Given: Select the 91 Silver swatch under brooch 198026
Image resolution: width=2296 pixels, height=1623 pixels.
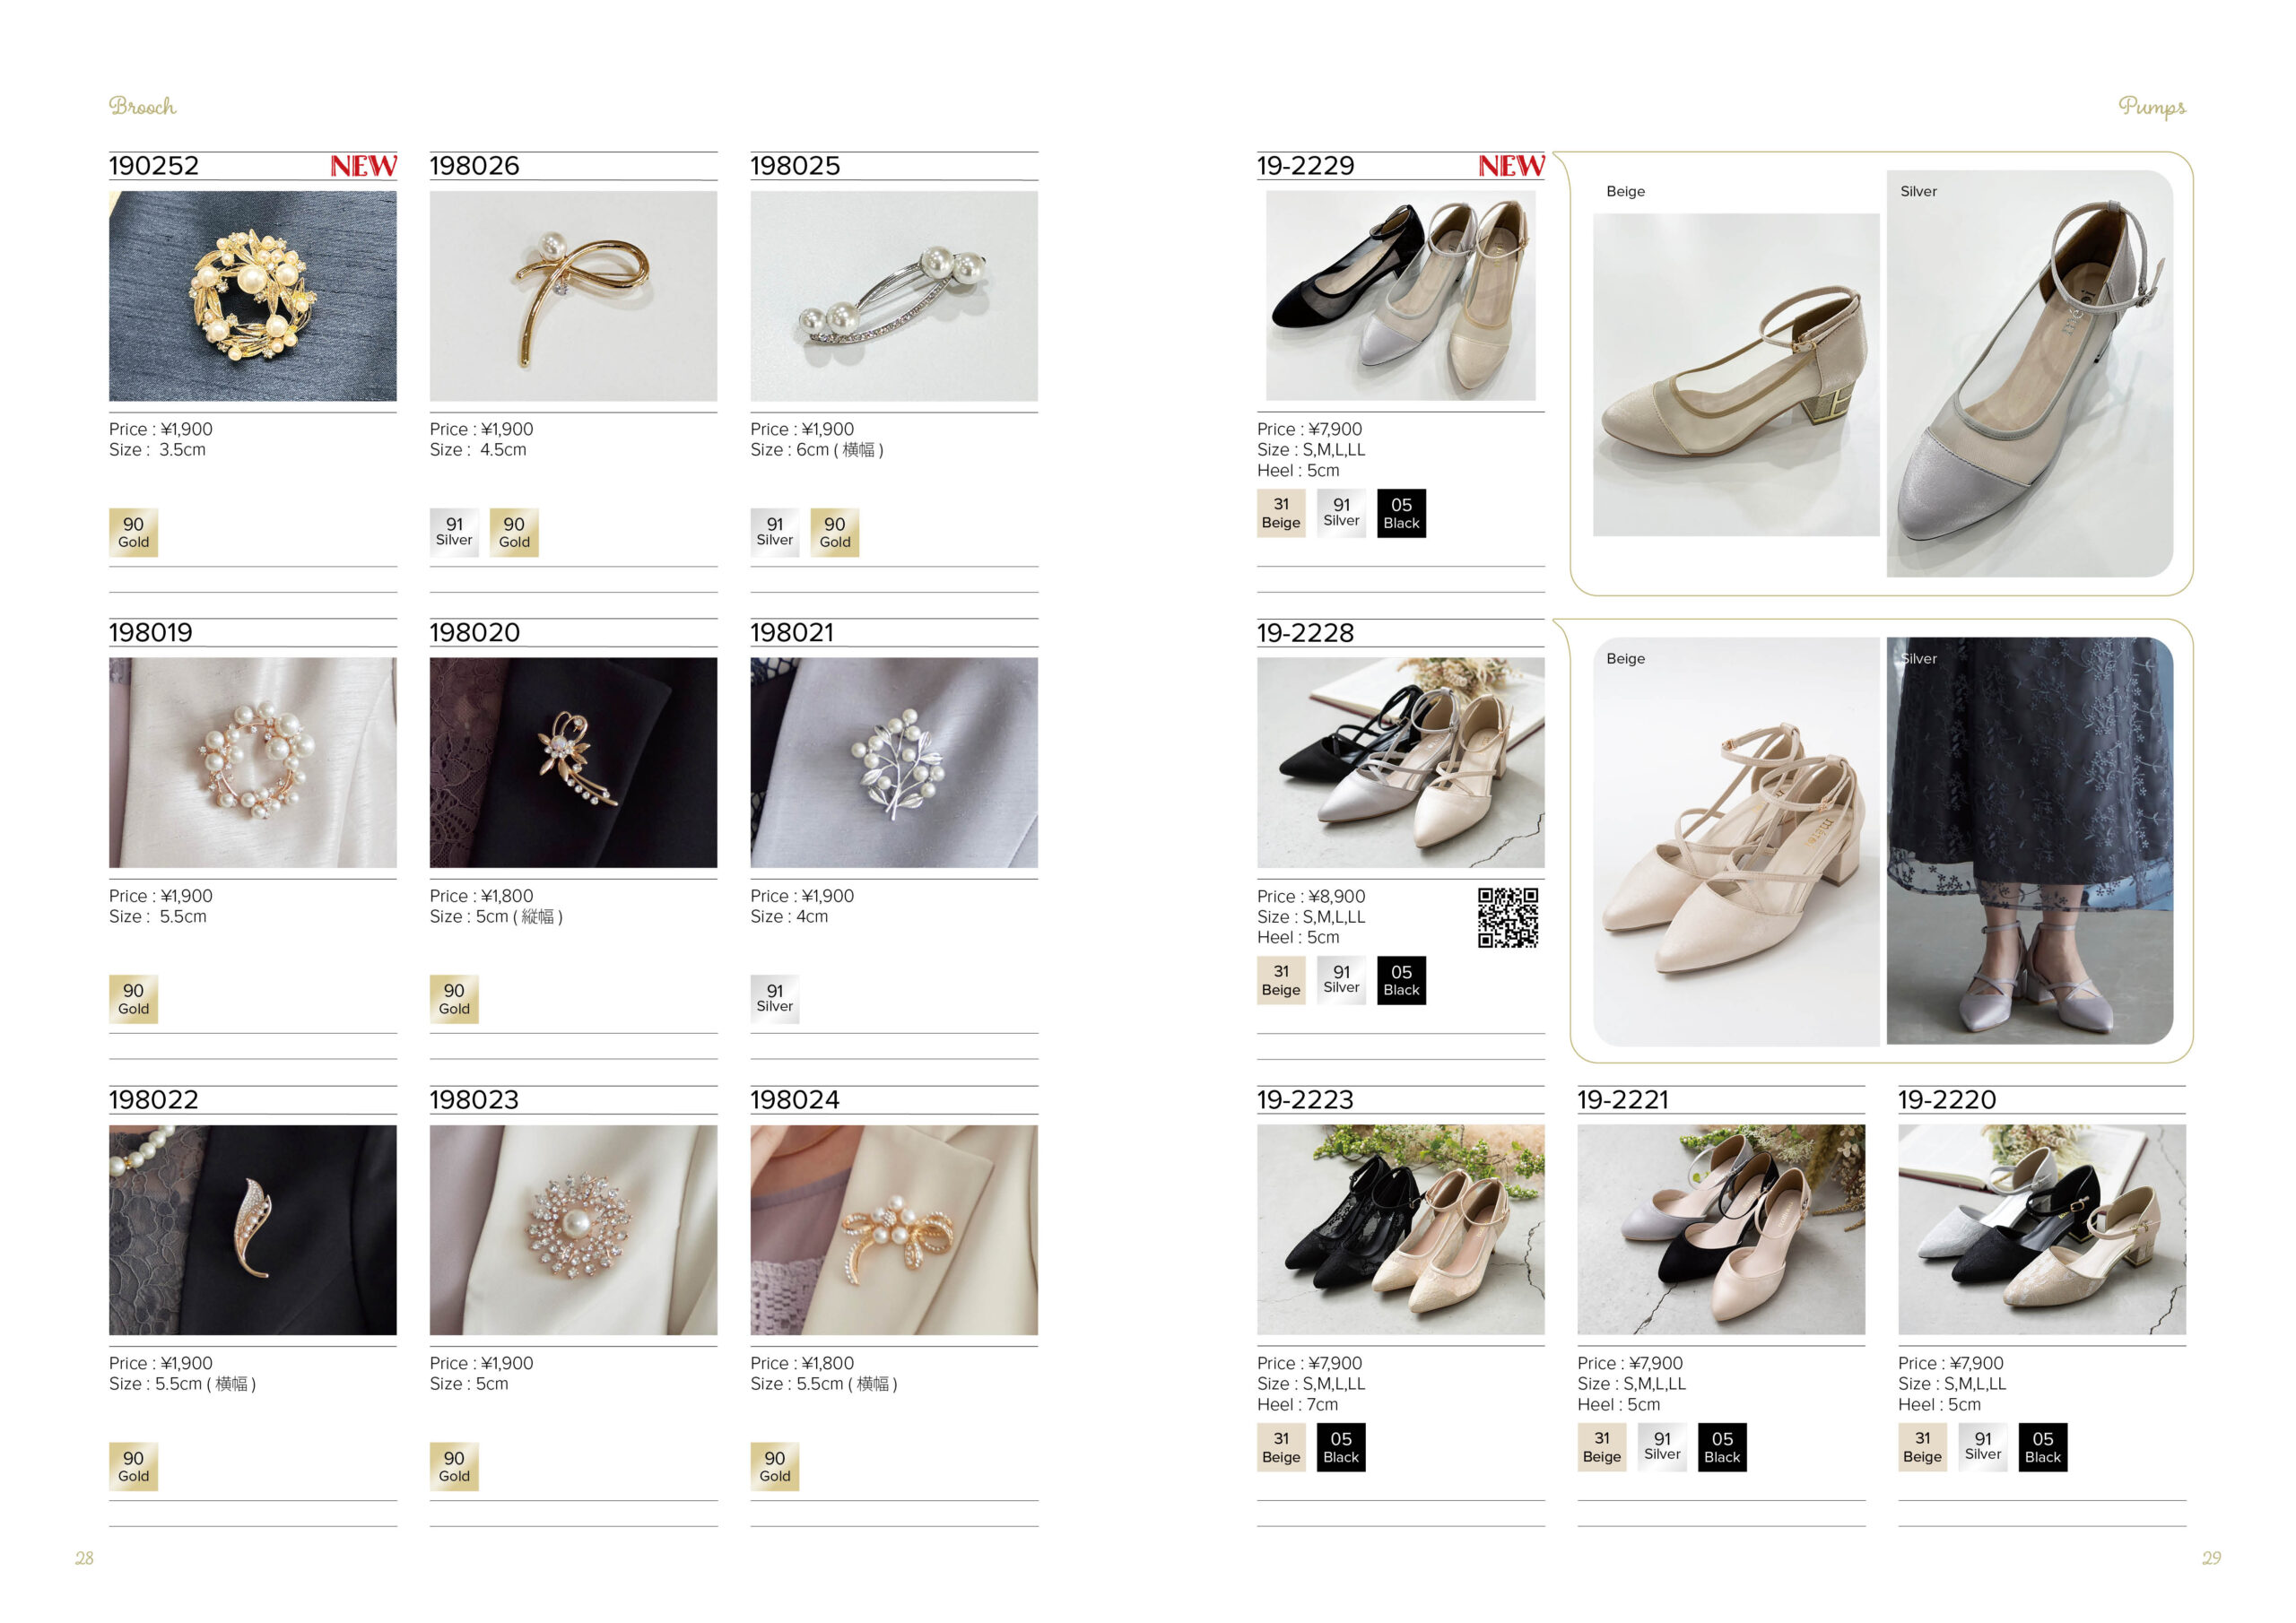Looking at the screenshot, I should click(454, 532).
